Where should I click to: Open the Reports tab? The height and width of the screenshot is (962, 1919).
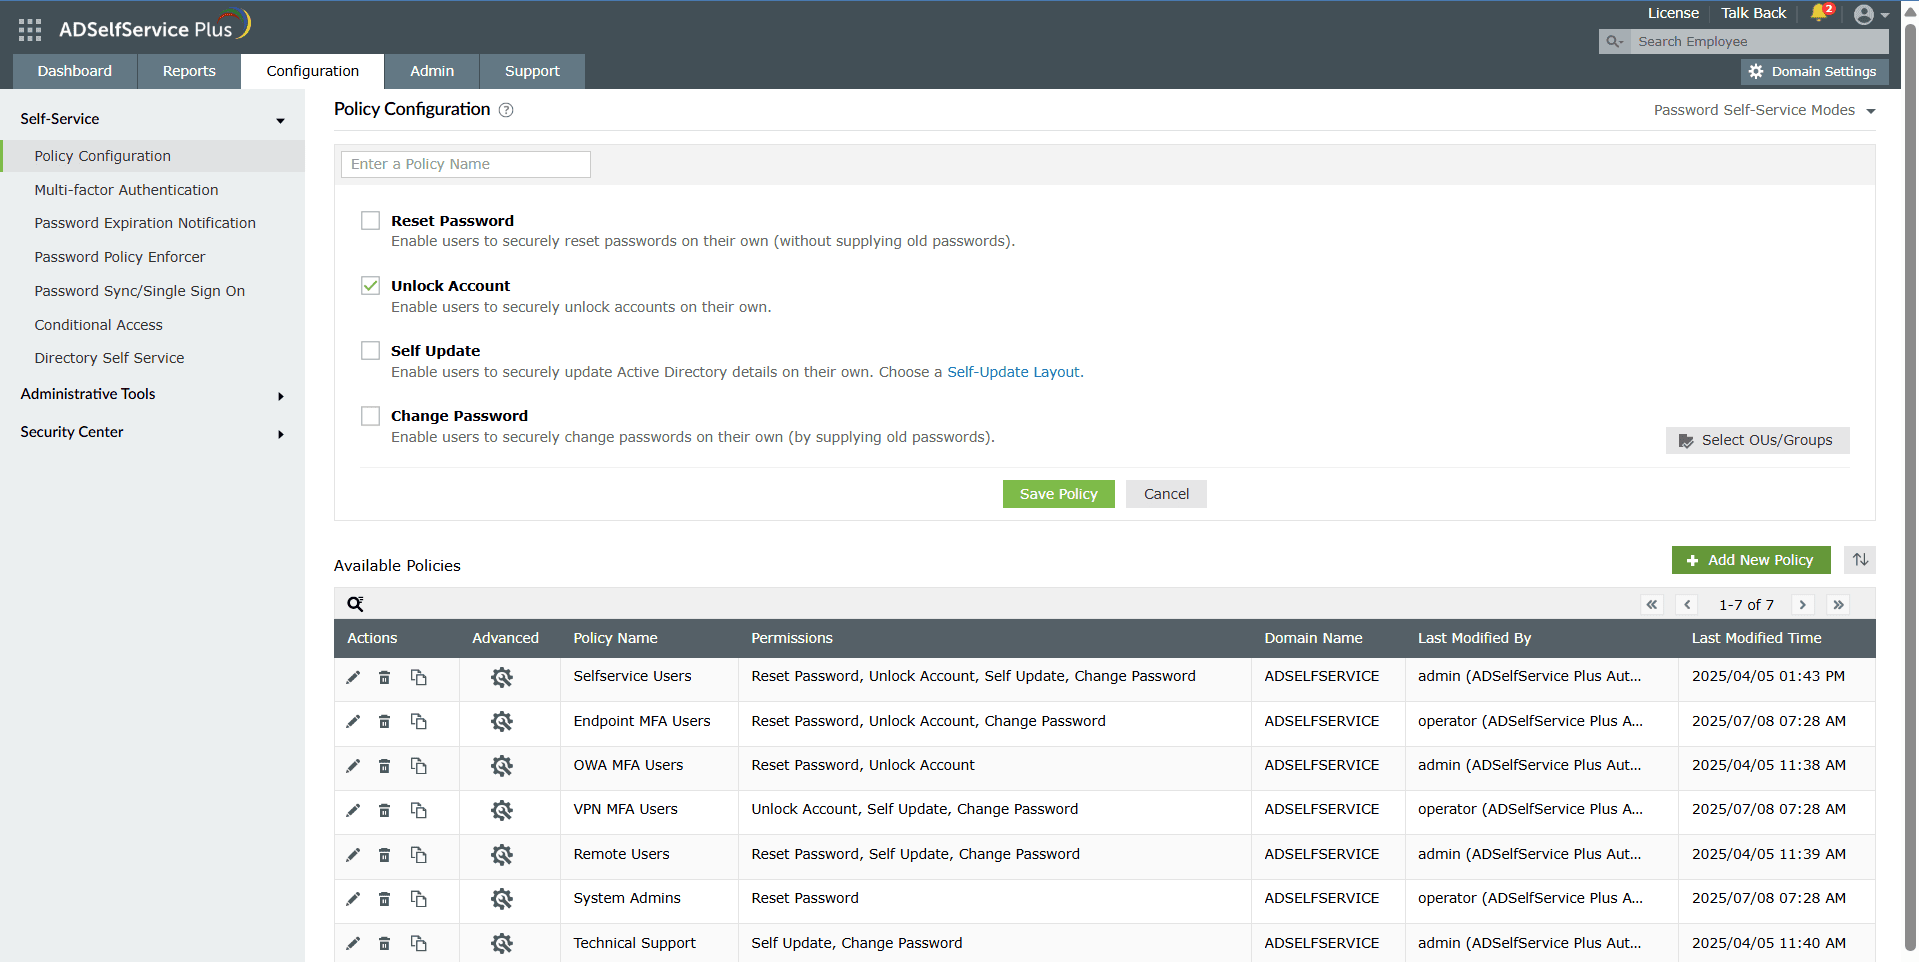(x=189, y=71)
